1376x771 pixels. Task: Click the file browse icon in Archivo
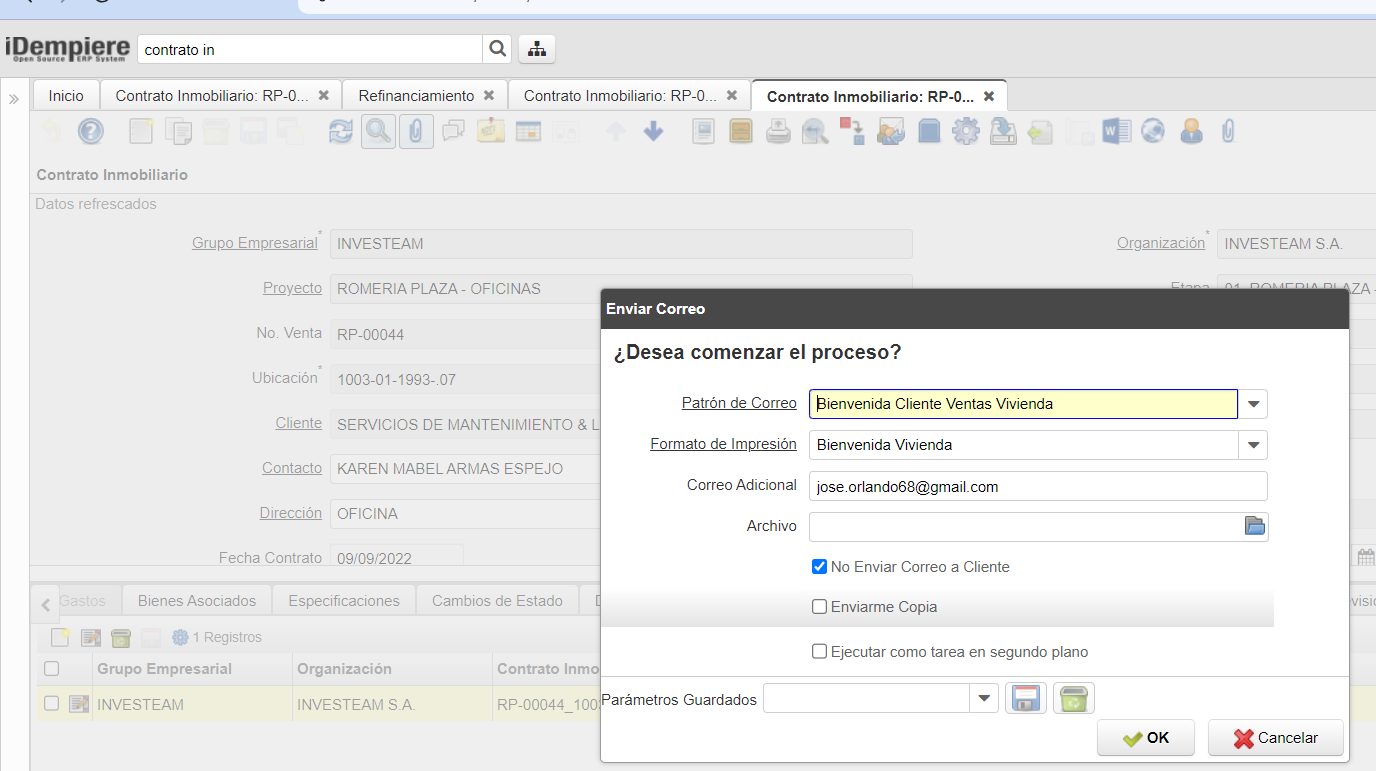(x=1254, y=526)
